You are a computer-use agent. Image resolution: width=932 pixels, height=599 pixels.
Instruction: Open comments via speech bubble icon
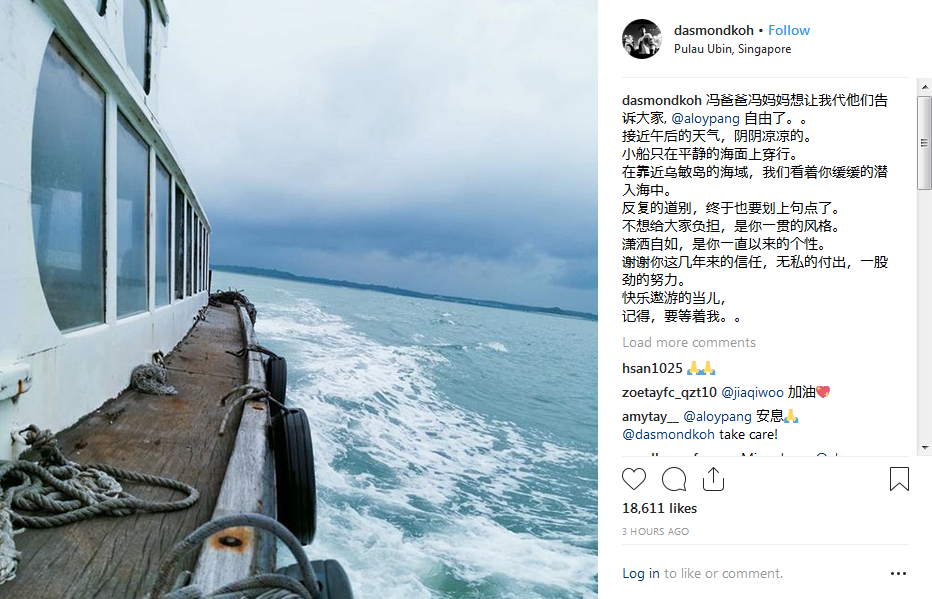click(674, 479)
